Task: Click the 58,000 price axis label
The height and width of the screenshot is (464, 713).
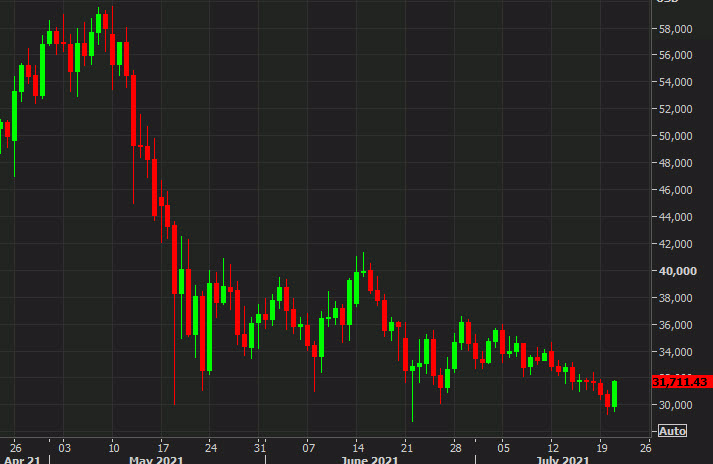Action: click(x=675, y=29)
